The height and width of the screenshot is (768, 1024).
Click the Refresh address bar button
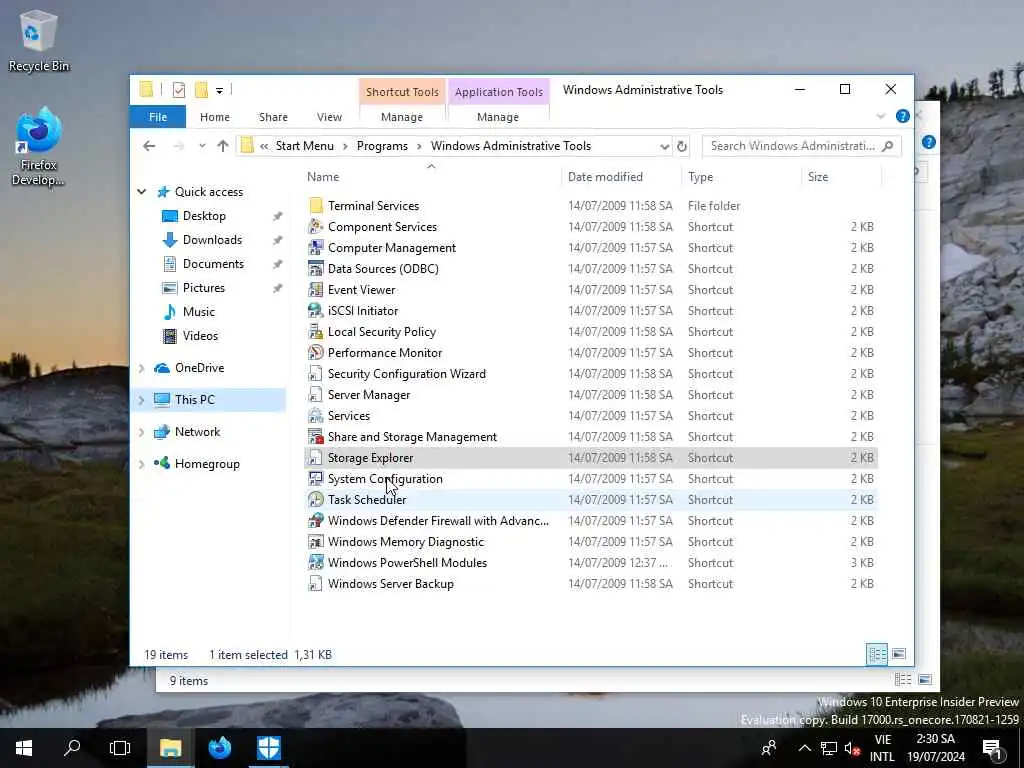coord(682,146)
